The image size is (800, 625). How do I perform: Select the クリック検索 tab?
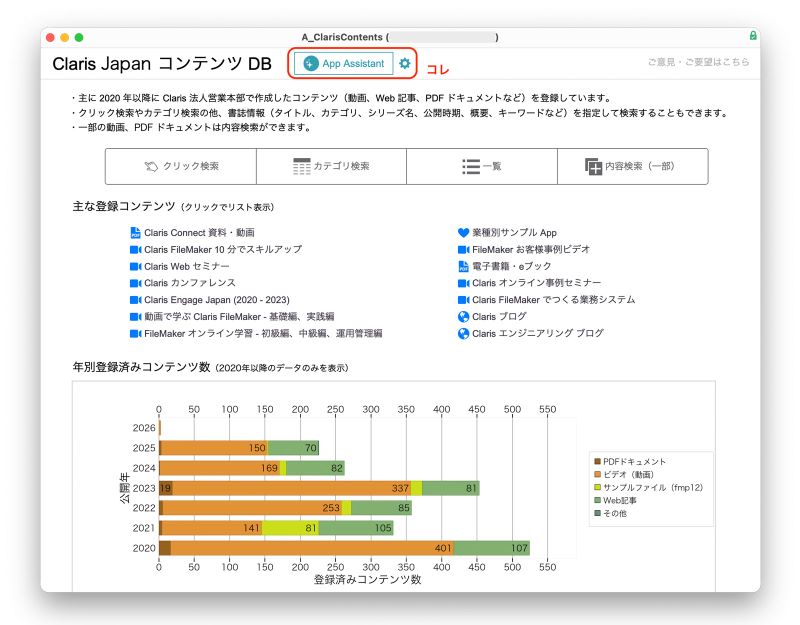(181, 167)
